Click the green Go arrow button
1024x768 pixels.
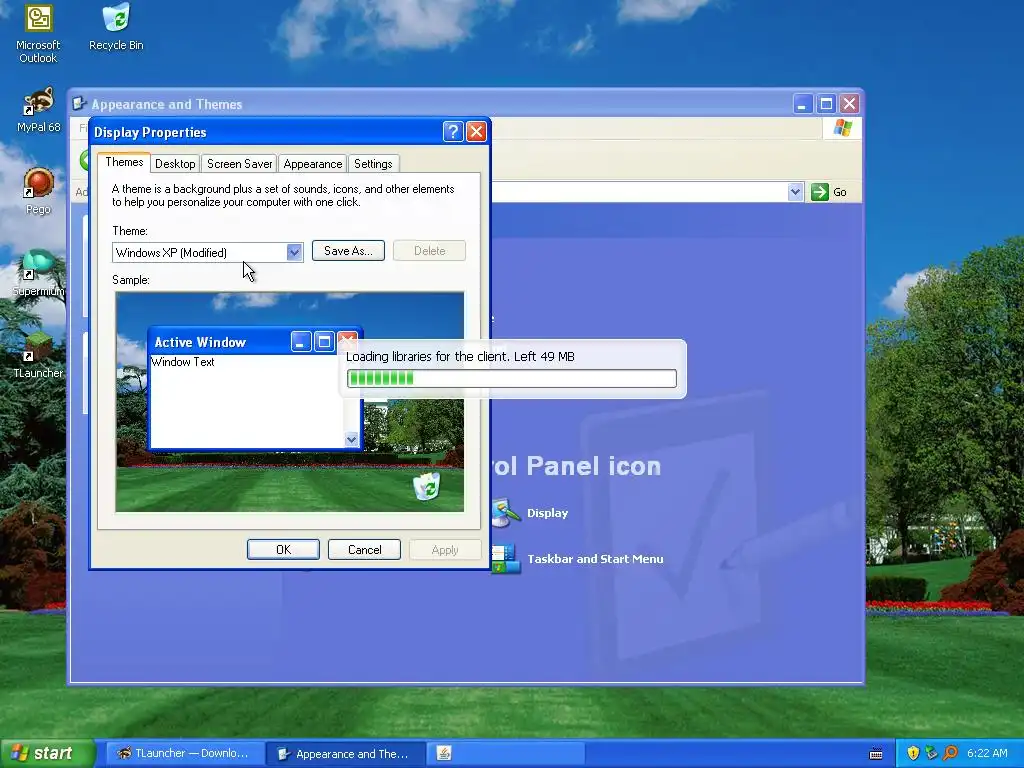pyautogui.click(x=820, y=192)
